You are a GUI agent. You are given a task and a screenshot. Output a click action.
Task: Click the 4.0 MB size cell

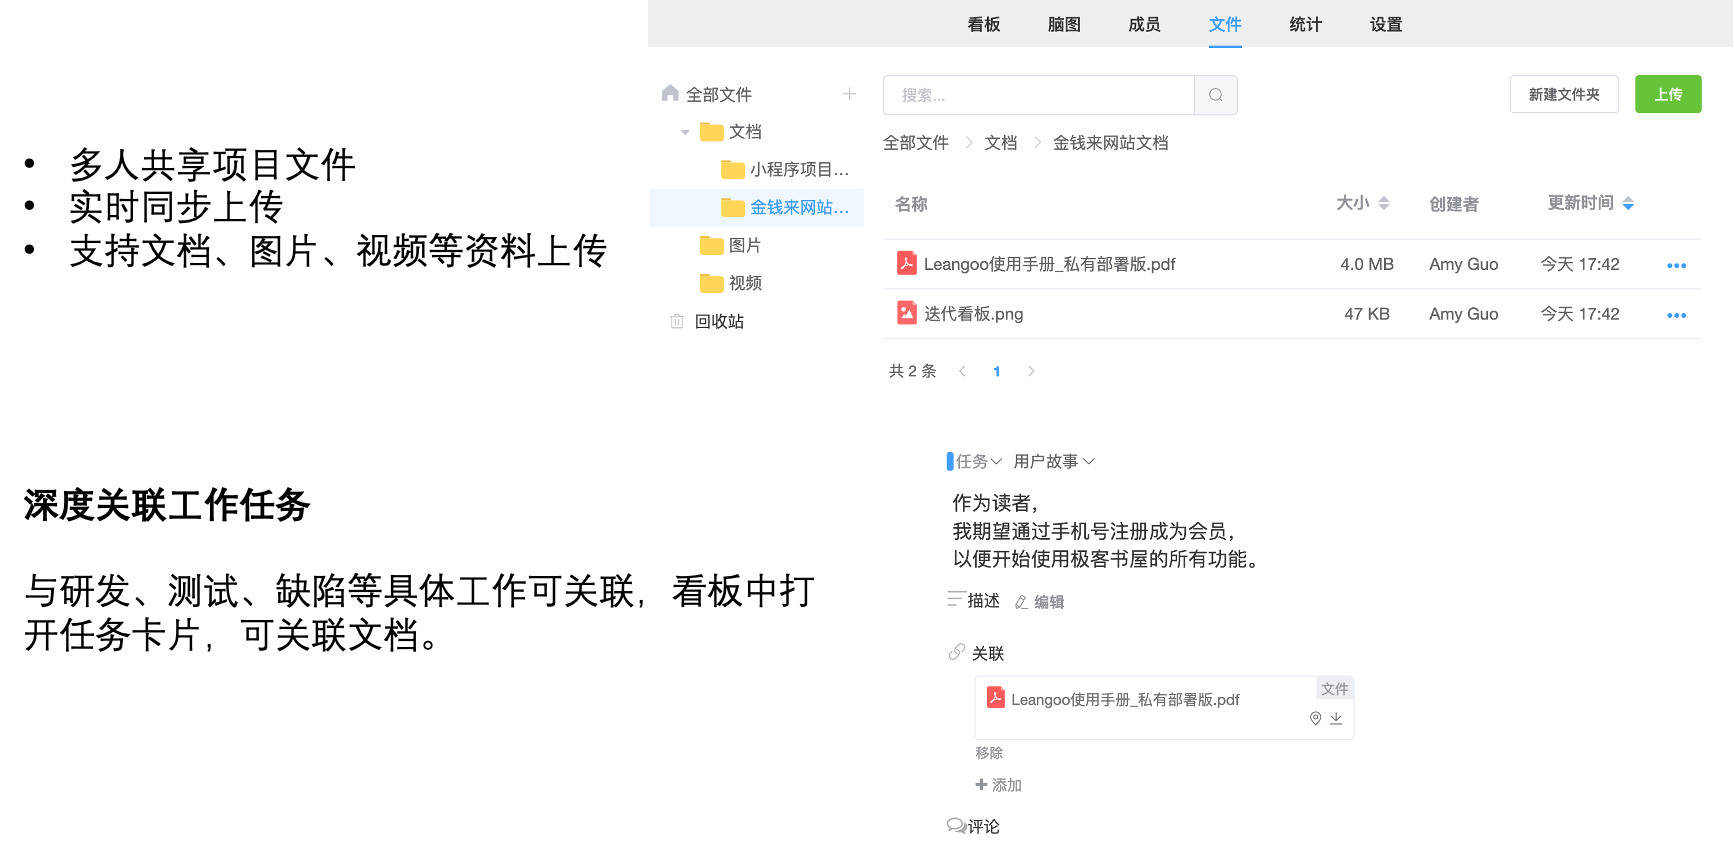1367,264
